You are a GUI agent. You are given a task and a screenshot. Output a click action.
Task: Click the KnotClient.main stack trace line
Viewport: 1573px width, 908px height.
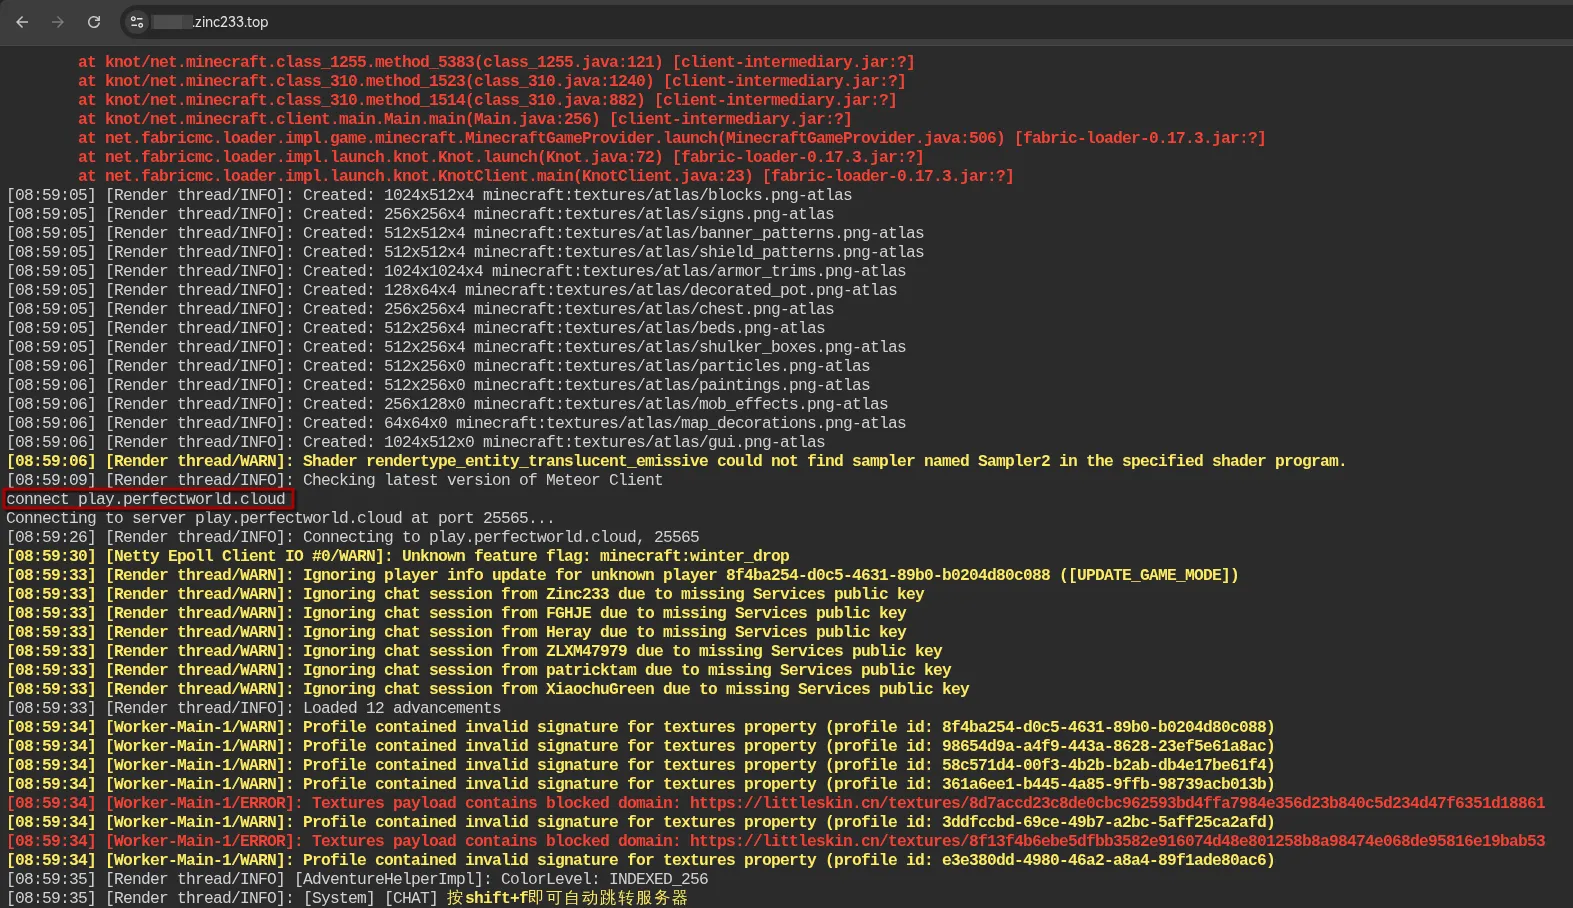click(x=545, y=176)
